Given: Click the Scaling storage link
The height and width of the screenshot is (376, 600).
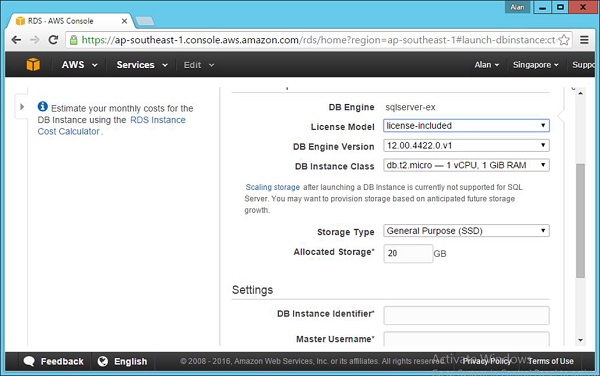Looking at the screenshot, I should coord(272,187).
